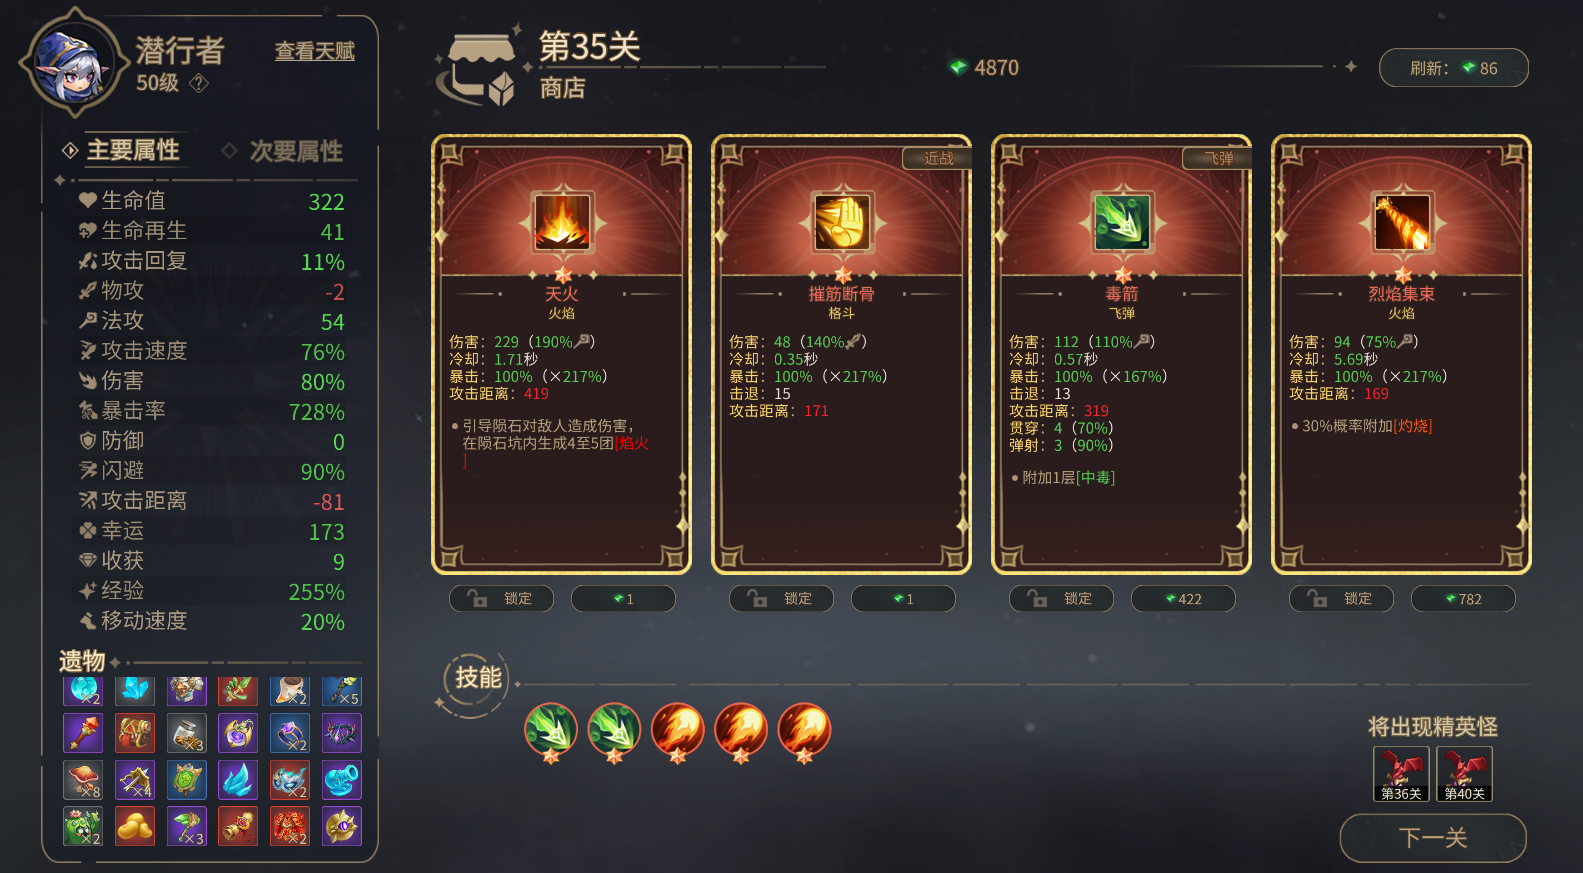The height and width of the screenshot is (873, 1583).
Task: Click the 第36关 elite monster thumbnail
Action: tap(1401, 774)
